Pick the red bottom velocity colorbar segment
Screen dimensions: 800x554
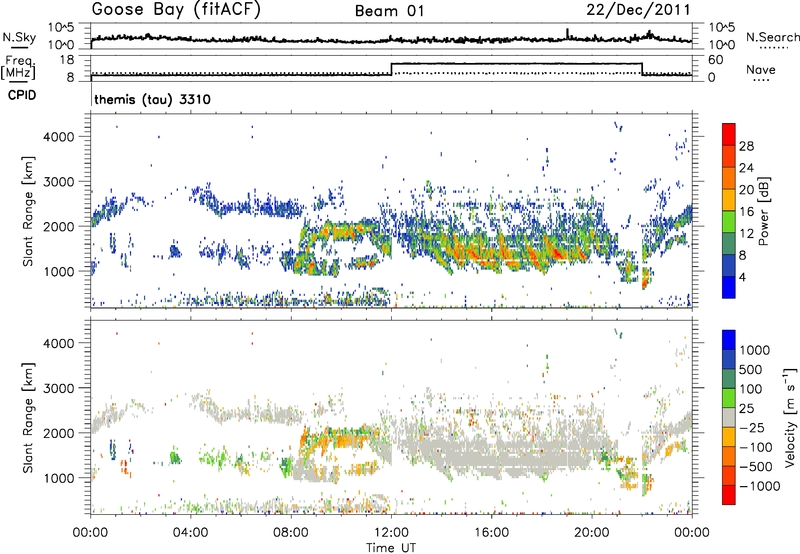(x=729, y=495)
